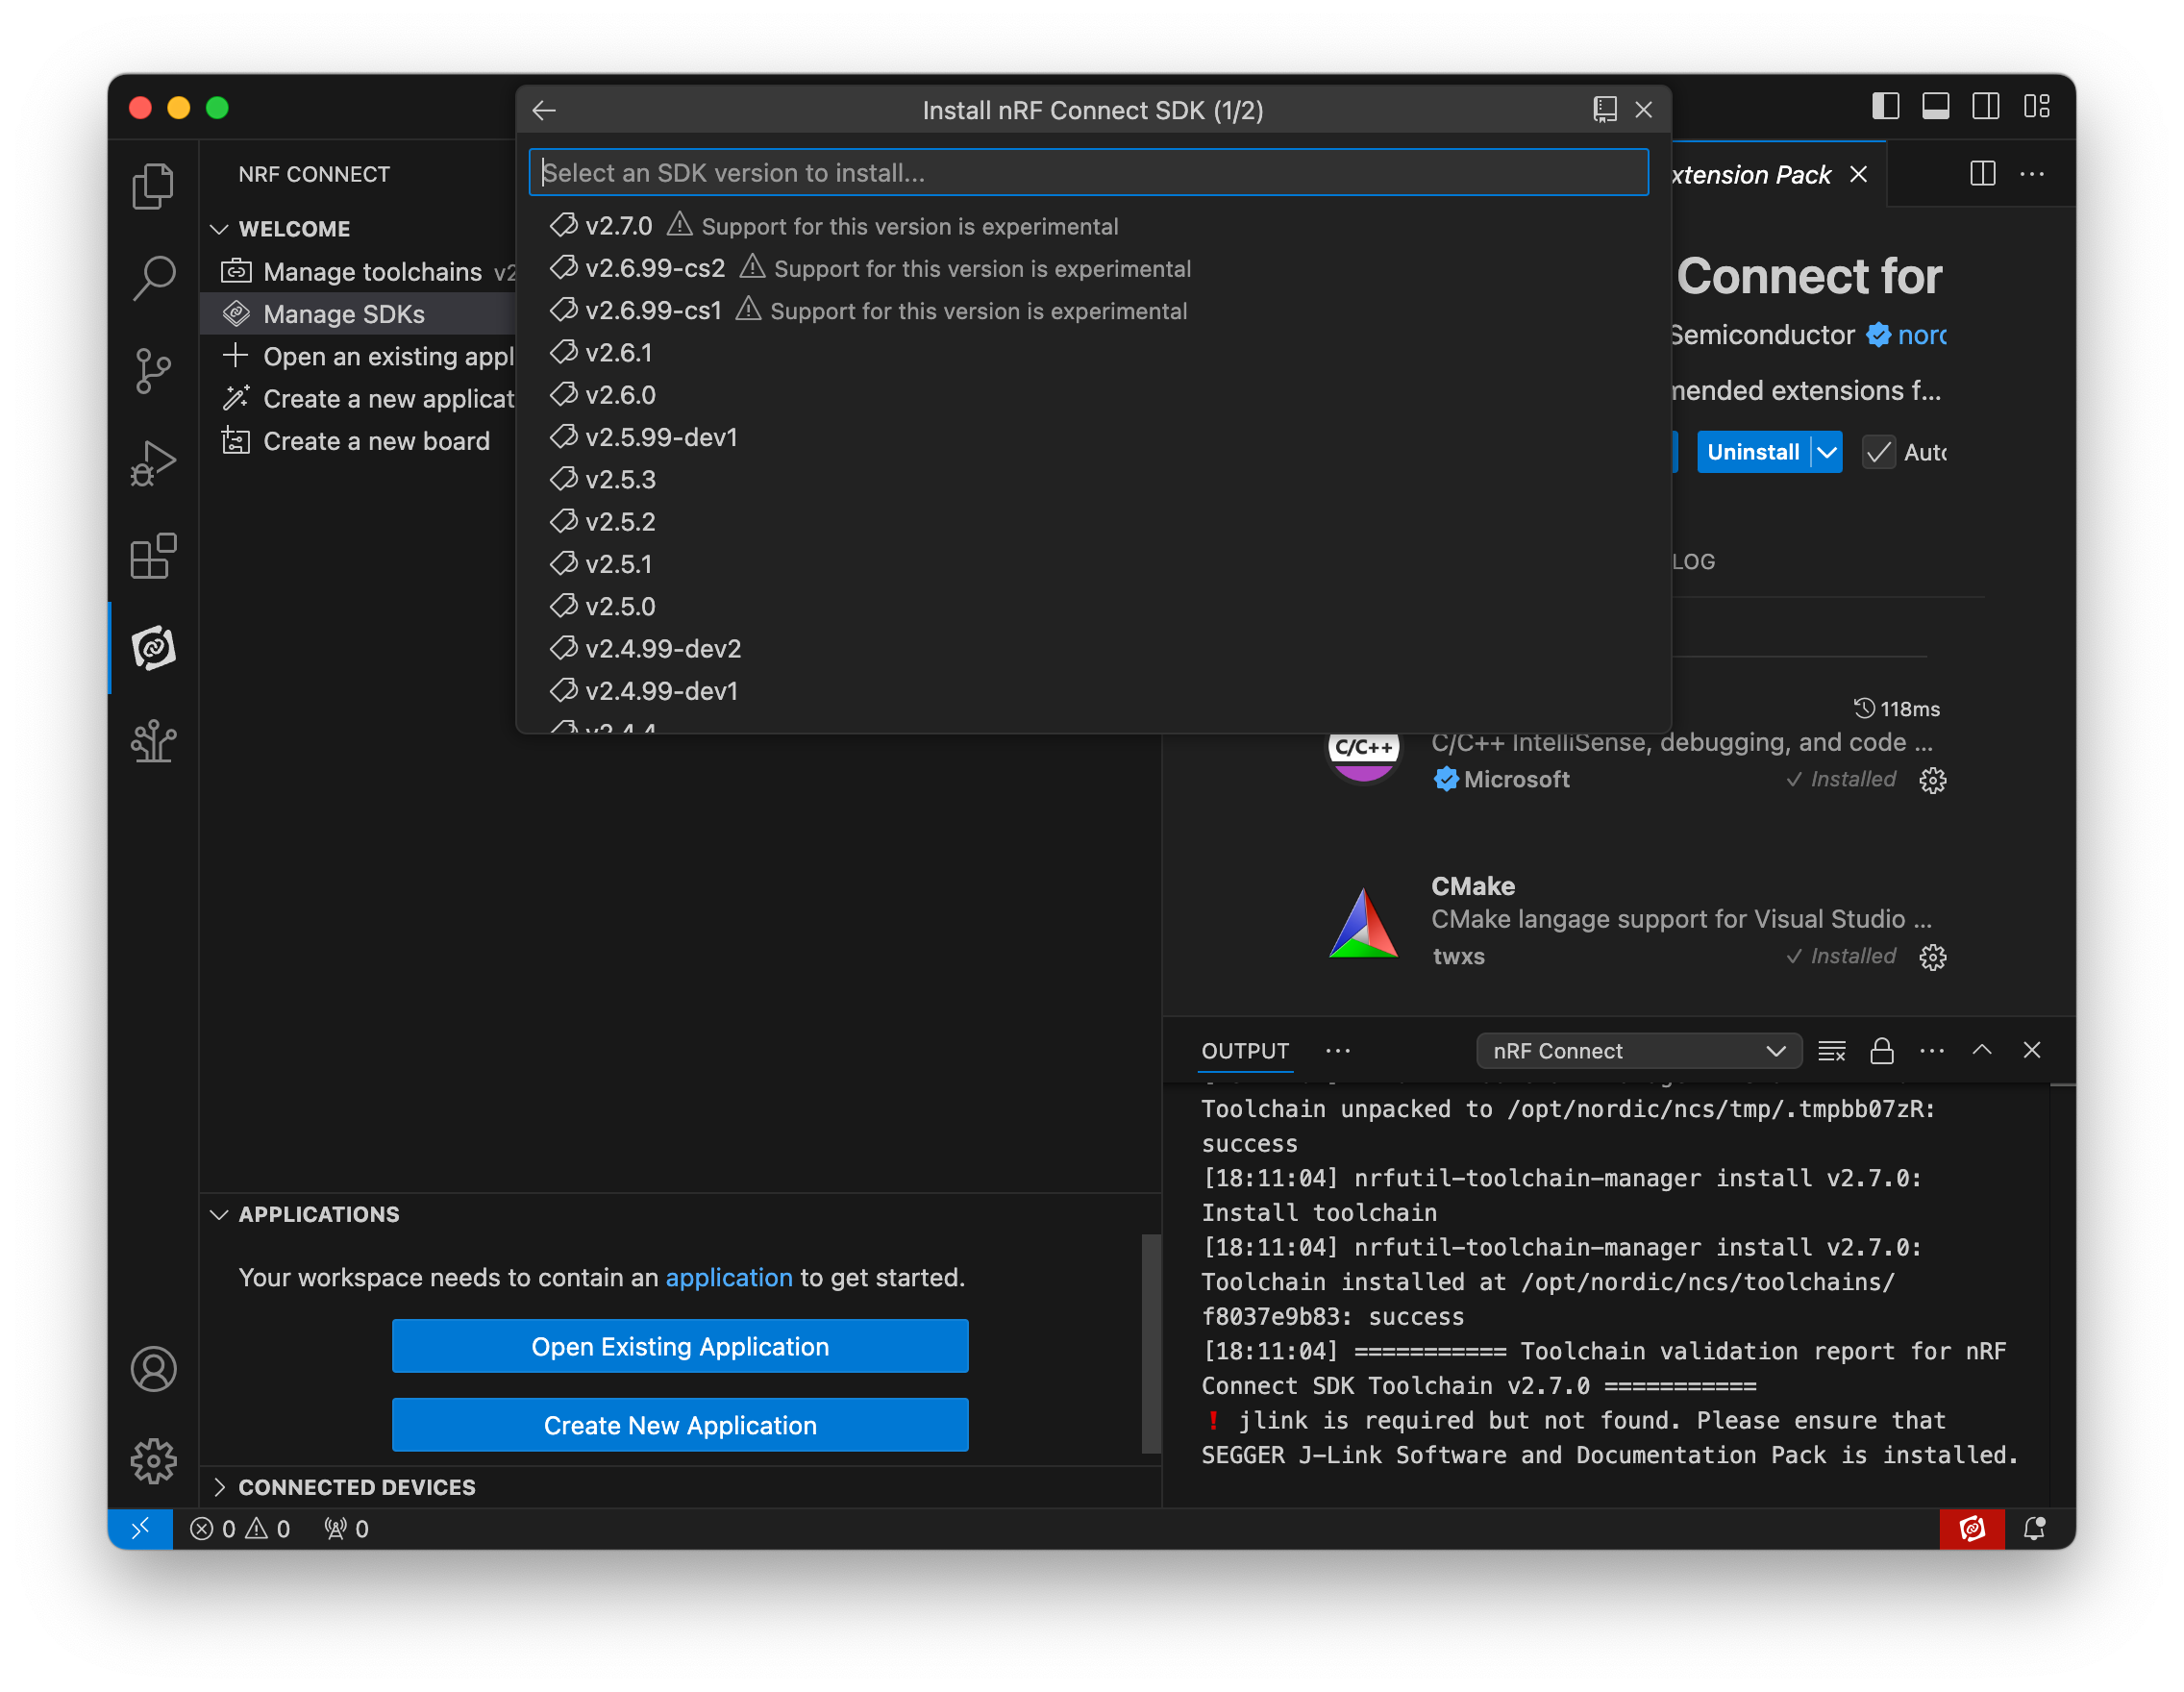
Task: Click Create a new board item
Action: 358,441
